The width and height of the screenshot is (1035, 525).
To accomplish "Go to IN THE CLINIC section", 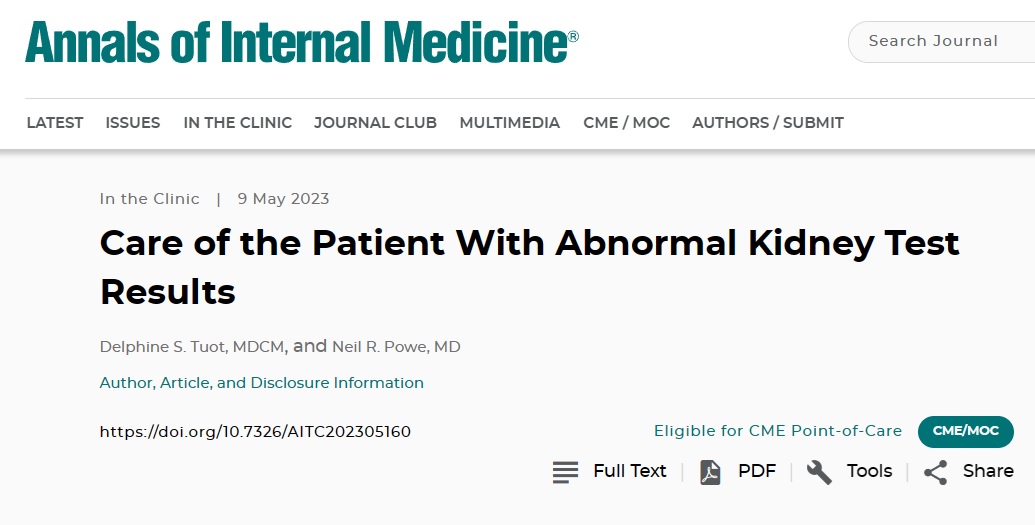I will coord(238,123).
